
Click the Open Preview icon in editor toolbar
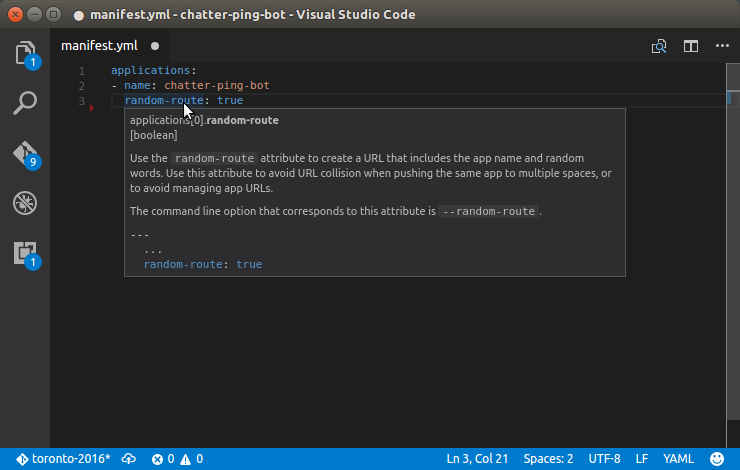point(659,46)
